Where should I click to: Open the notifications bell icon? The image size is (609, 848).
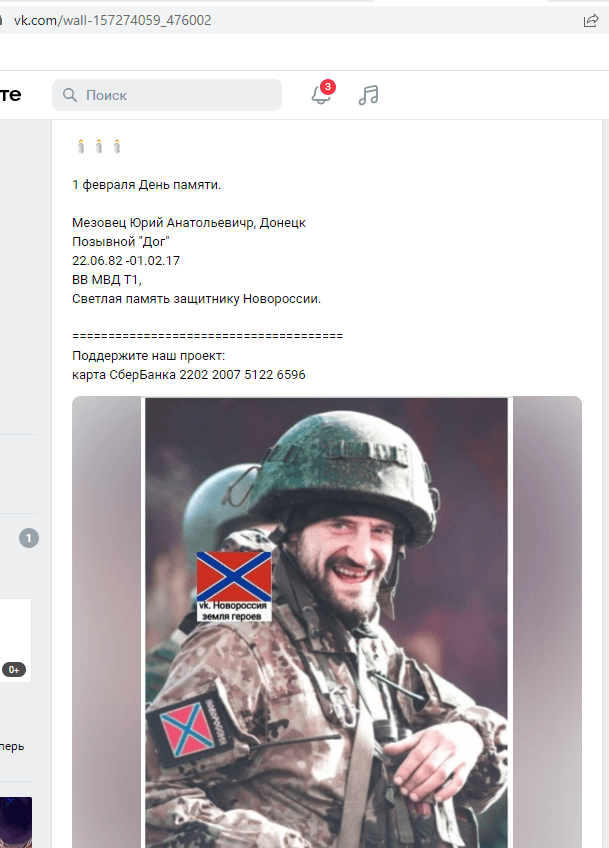point(320,96)
